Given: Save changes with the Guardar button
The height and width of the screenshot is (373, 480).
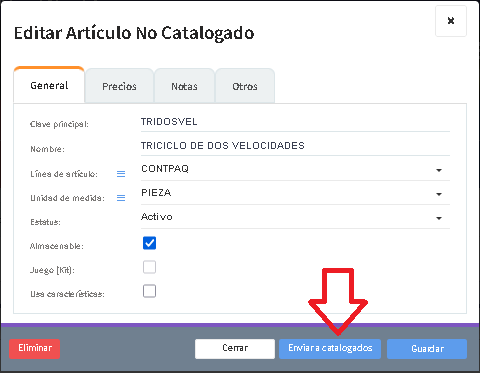Looking at the screenshot, I should click(427, 349).
